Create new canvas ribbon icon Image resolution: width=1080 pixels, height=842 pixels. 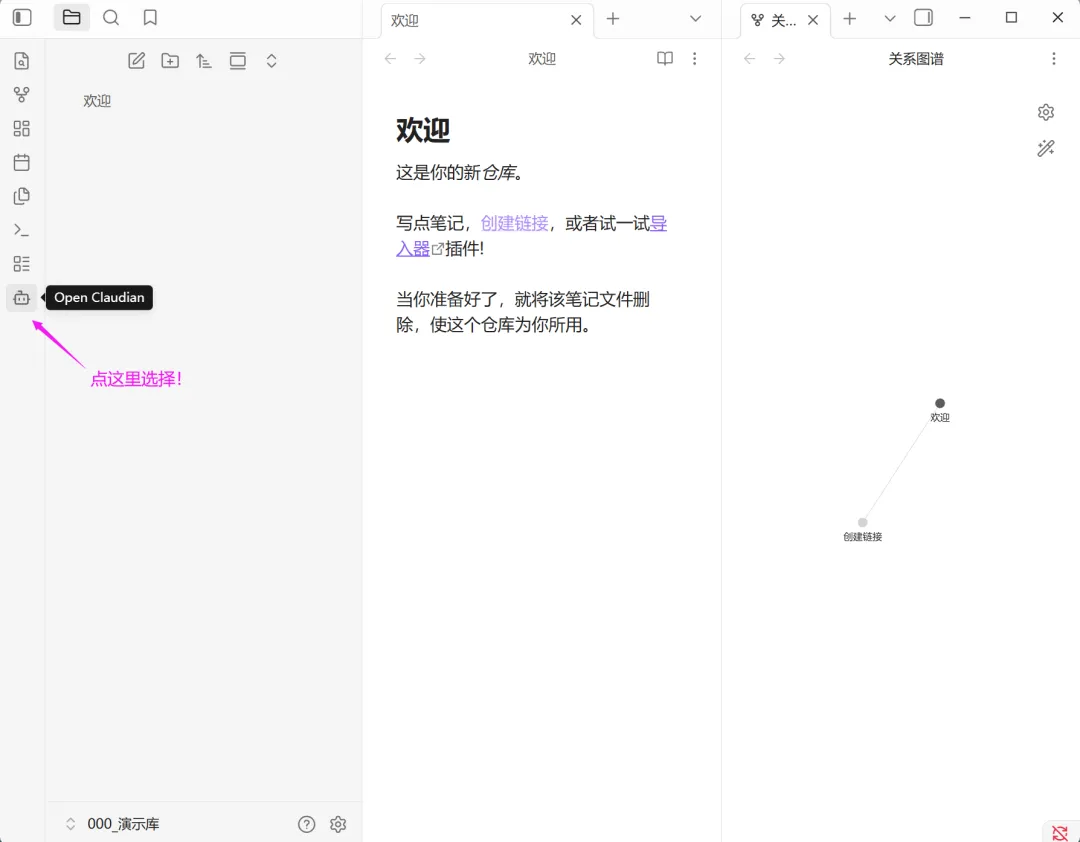pyautogui.click(x=21, y=128)
